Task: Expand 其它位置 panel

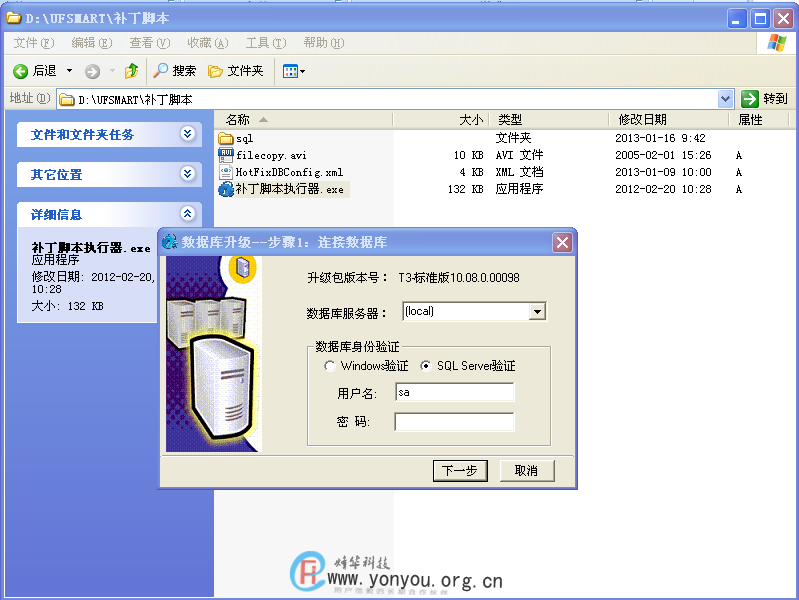Action: 188,174
